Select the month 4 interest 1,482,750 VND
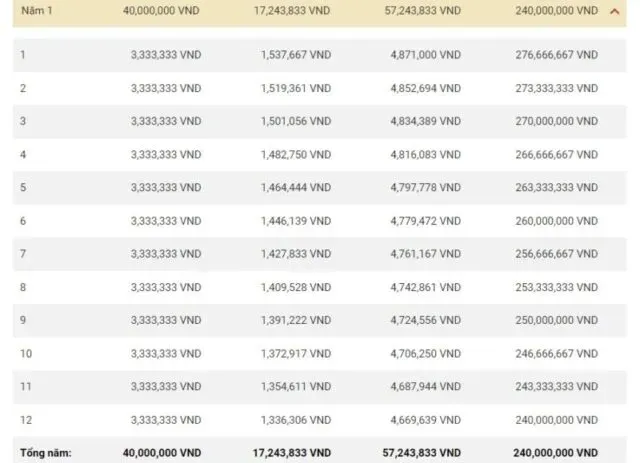The height and width of the screenshot is (463, 640). (294, 155)
